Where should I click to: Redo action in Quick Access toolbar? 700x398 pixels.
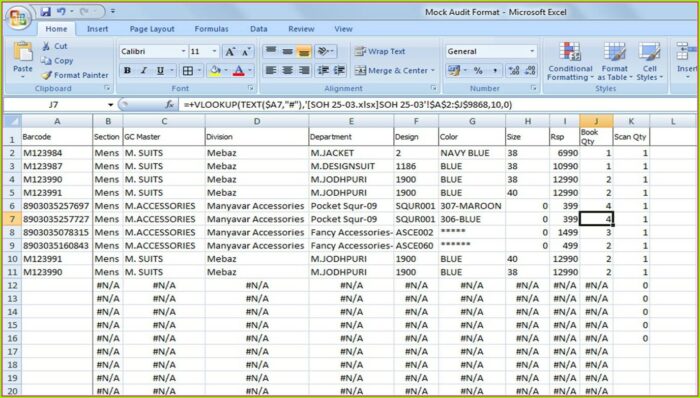coord(83,11)
